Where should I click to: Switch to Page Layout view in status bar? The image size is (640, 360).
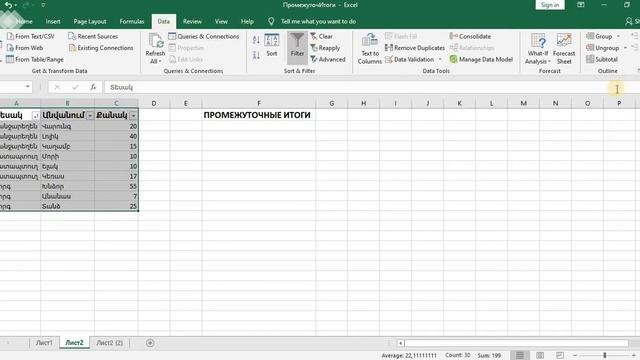click(x=540, y=356)
